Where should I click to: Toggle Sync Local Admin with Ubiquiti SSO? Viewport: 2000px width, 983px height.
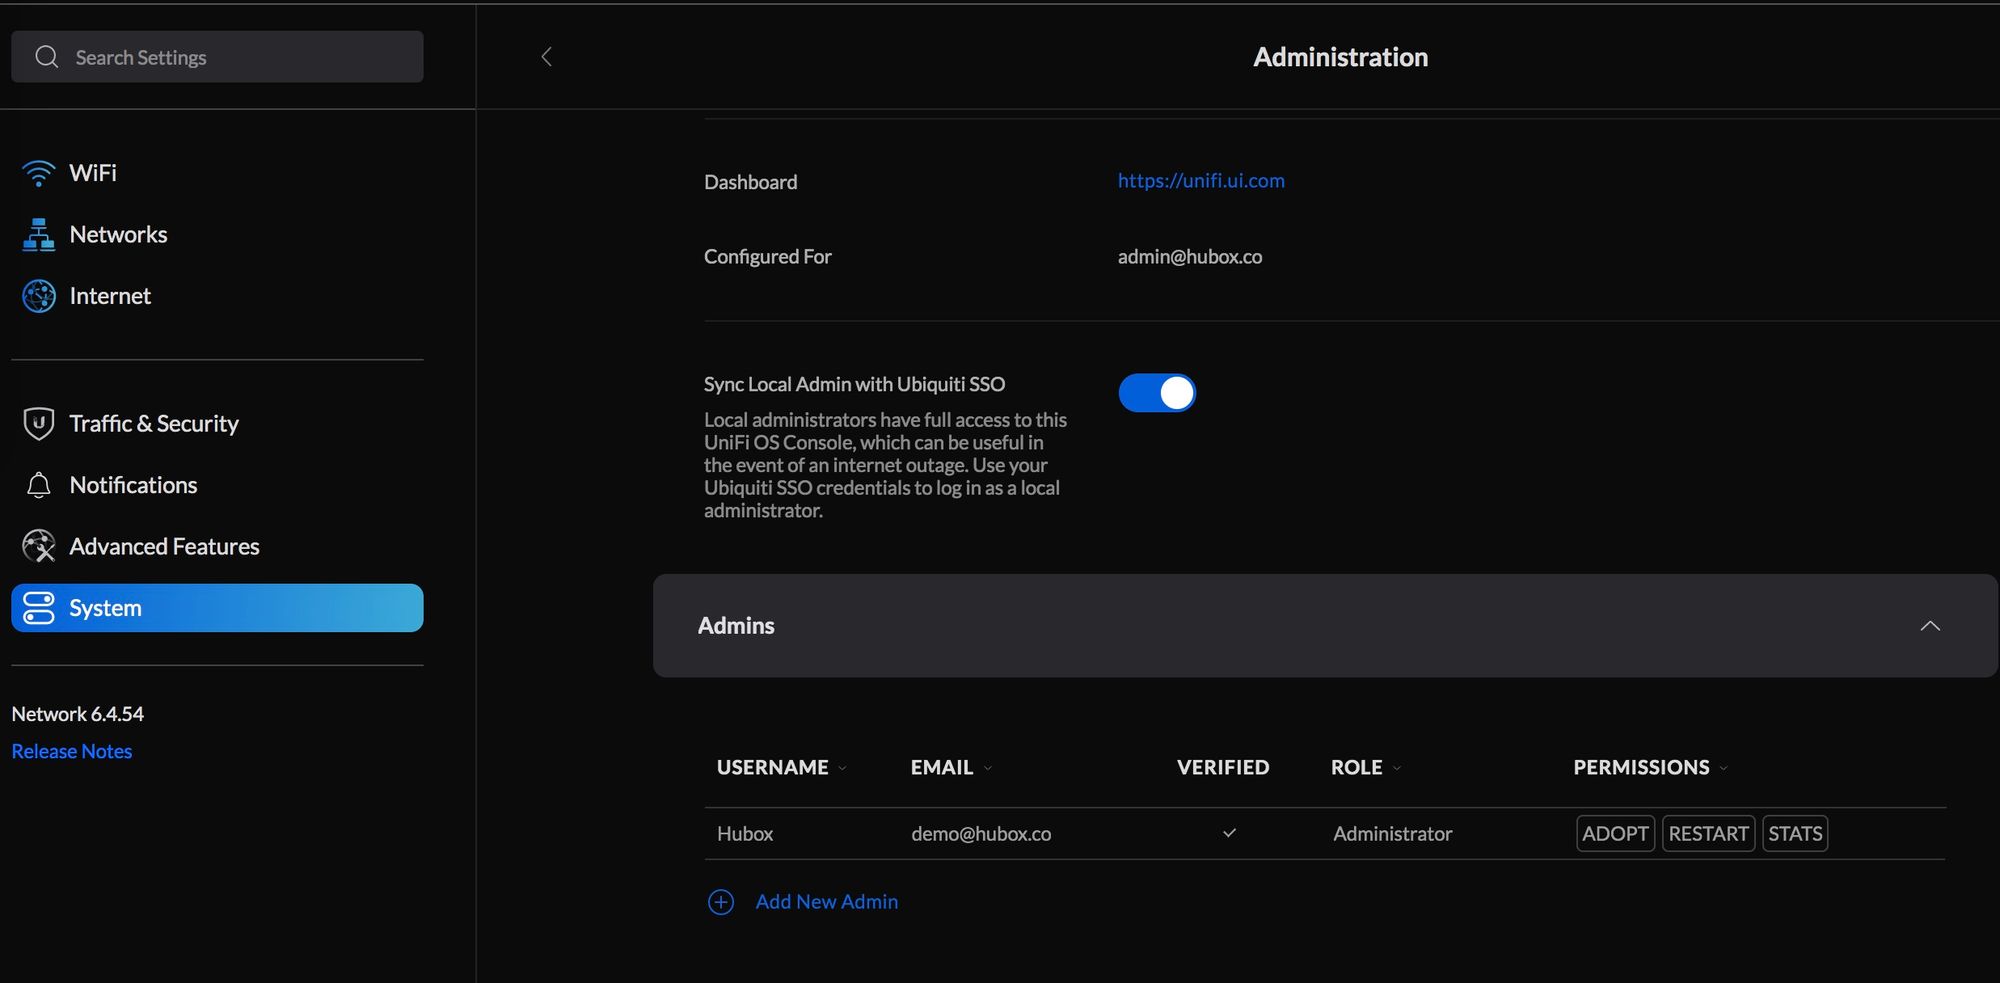[1157, 393]
